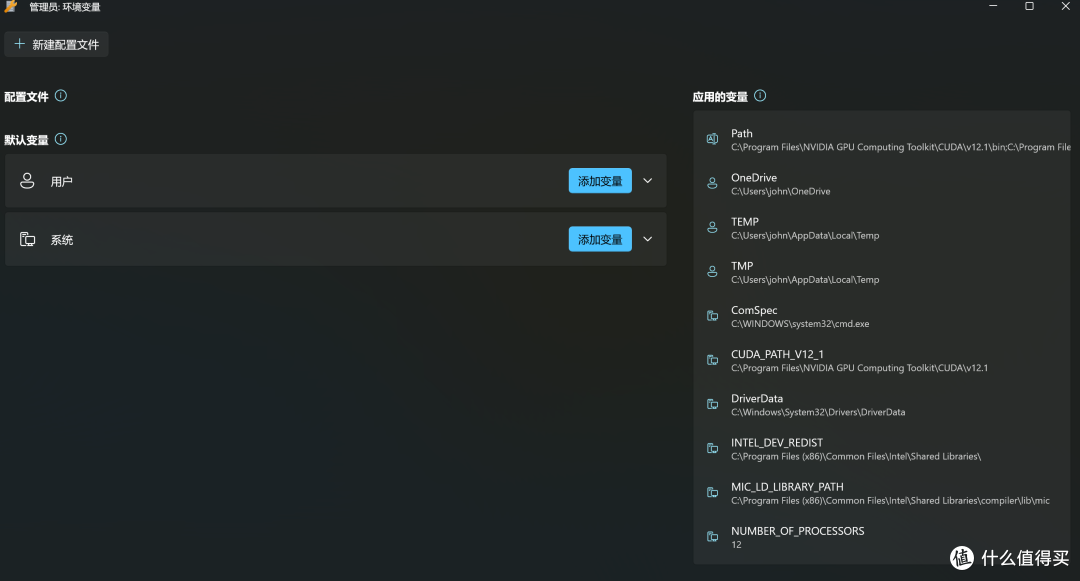1080x581 pixels.
Task: Click the ComSpec system variable icon
Action: 712,316
